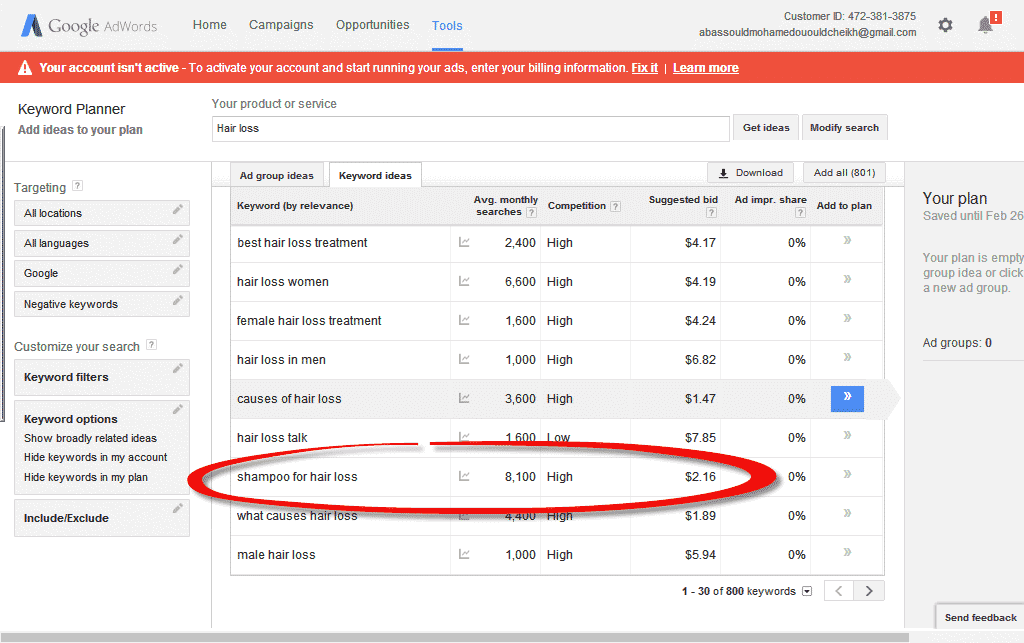Screen dimensions: 1024x643
Task: Click the $6.82 suggested bid cell
Action: pyautogui.click(x=700, y=360)
